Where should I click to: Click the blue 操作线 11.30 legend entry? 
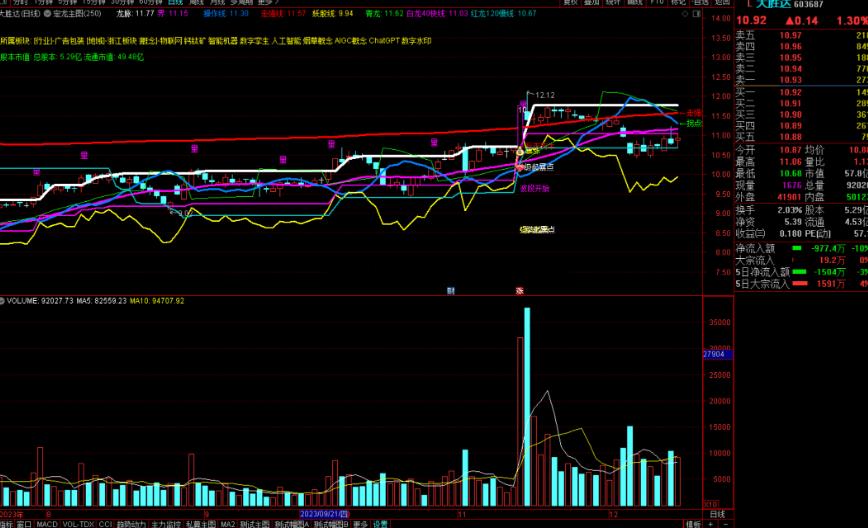(225, 13)
